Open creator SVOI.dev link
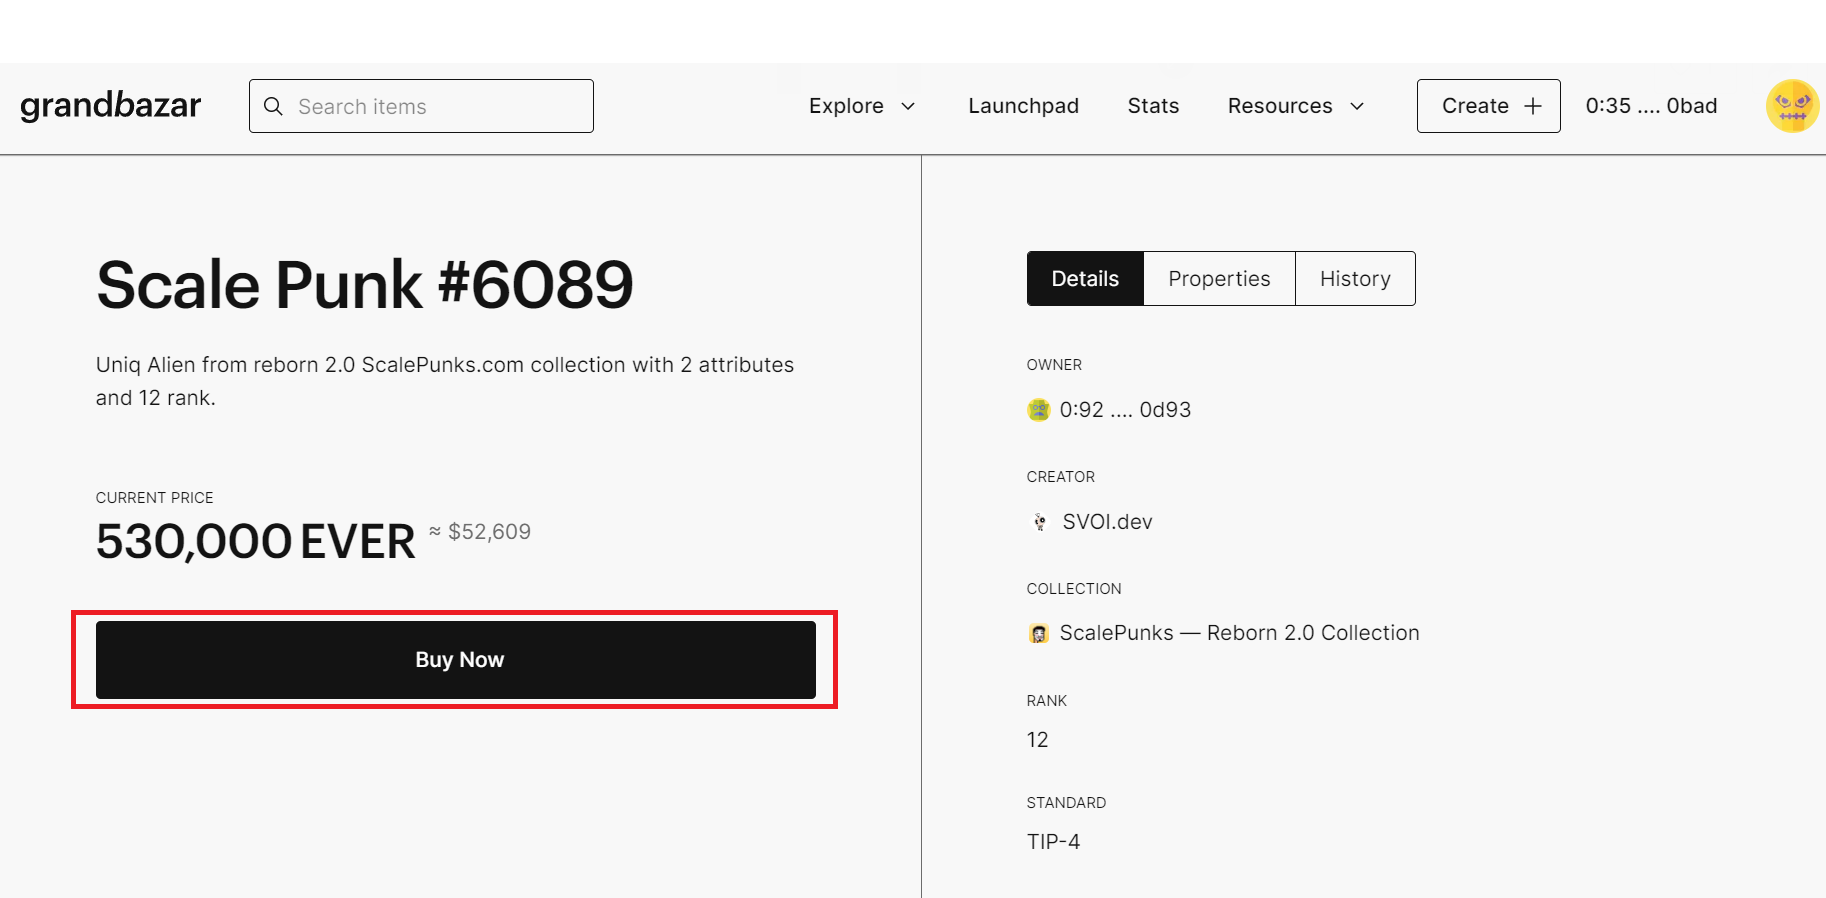Screen dimensions: 1826x898 [1107, 522]
